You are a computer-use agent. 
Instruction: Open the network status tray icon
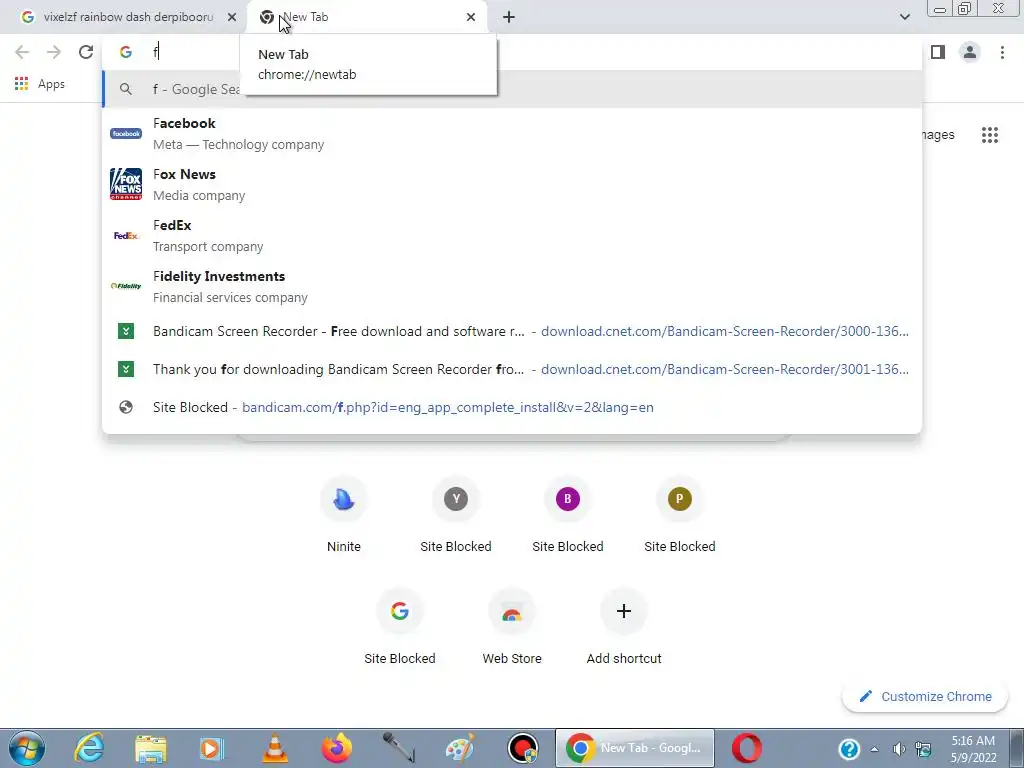click(x=923, y=749)
